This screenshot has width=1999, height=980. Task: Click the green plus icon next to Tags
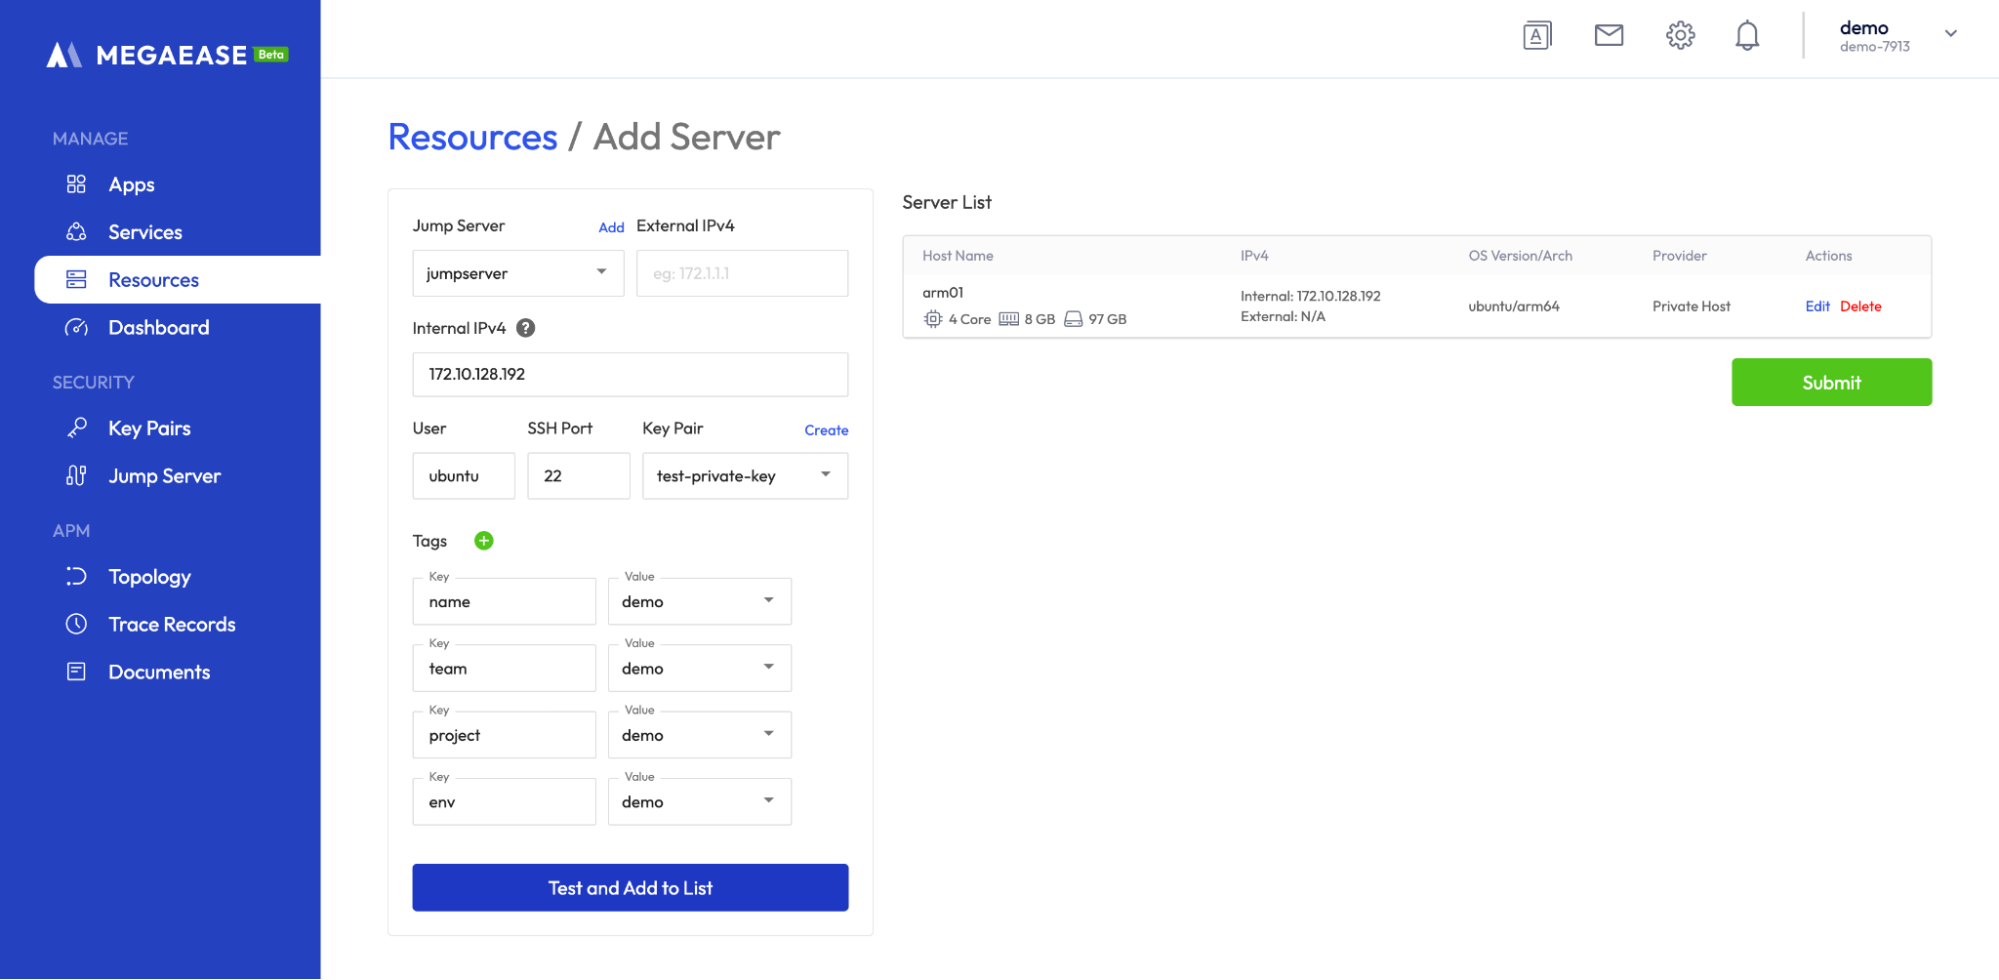point(484,540)
